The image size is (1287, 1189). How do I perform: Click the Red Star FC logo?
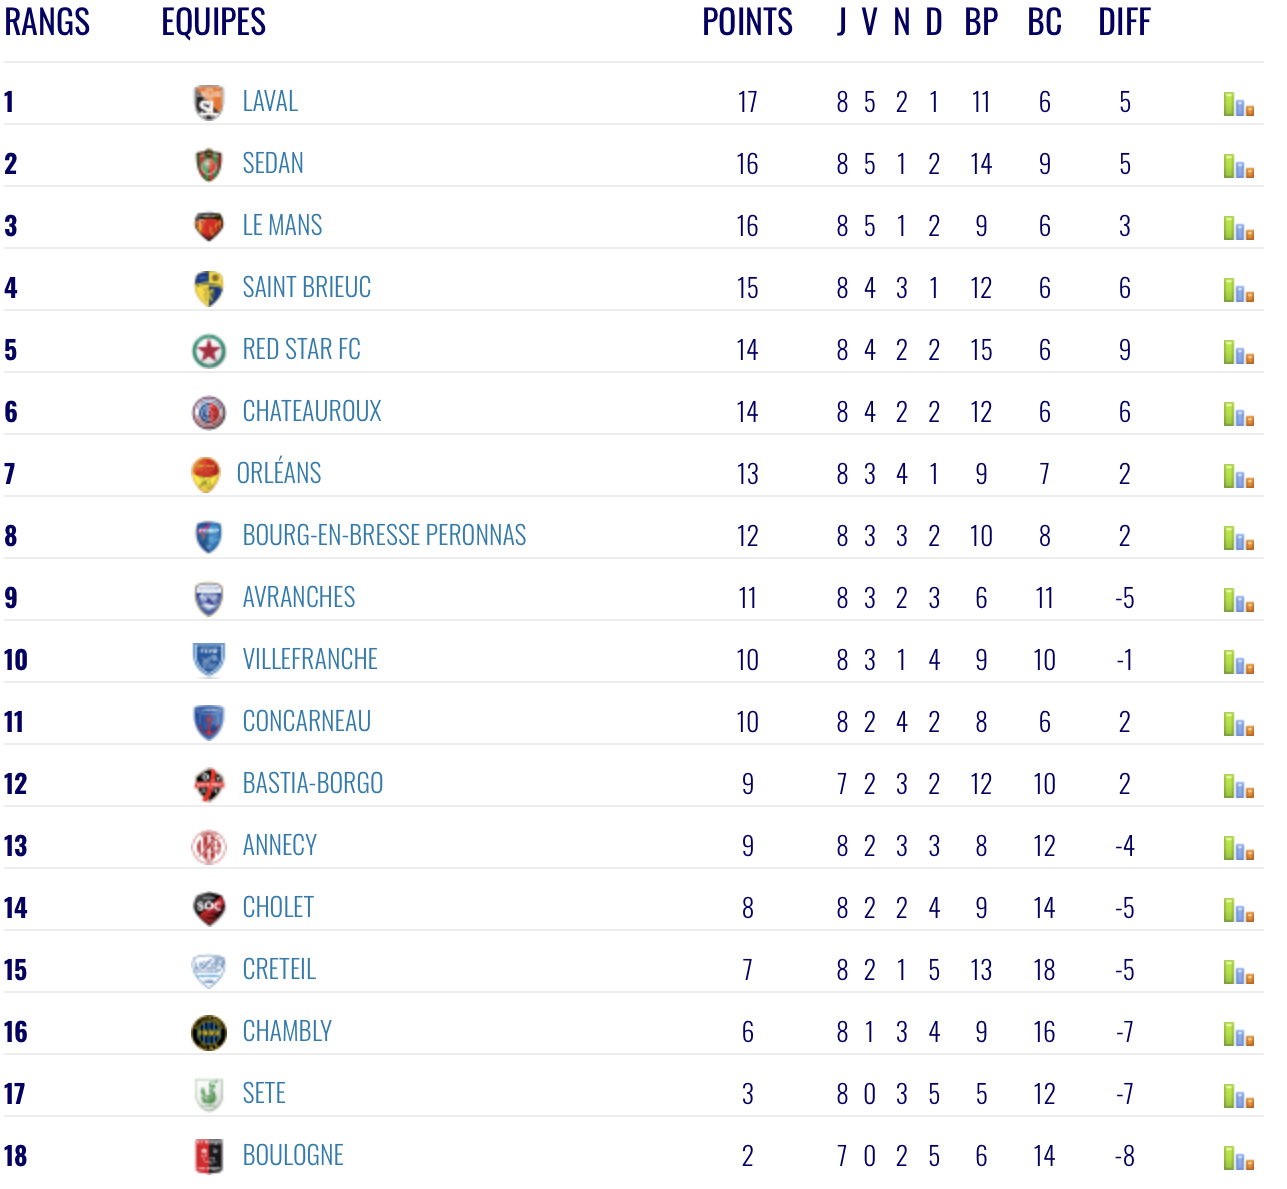click(209, 350)
